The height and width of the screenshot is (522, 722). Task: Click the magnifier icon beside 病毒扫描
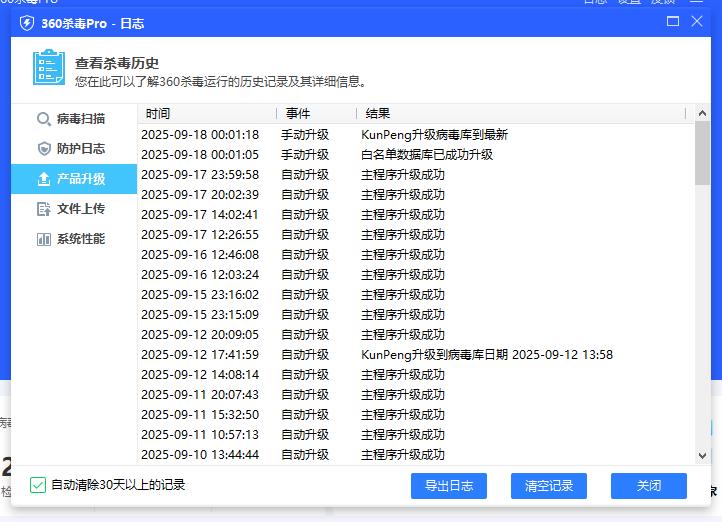tap(44, 119)
